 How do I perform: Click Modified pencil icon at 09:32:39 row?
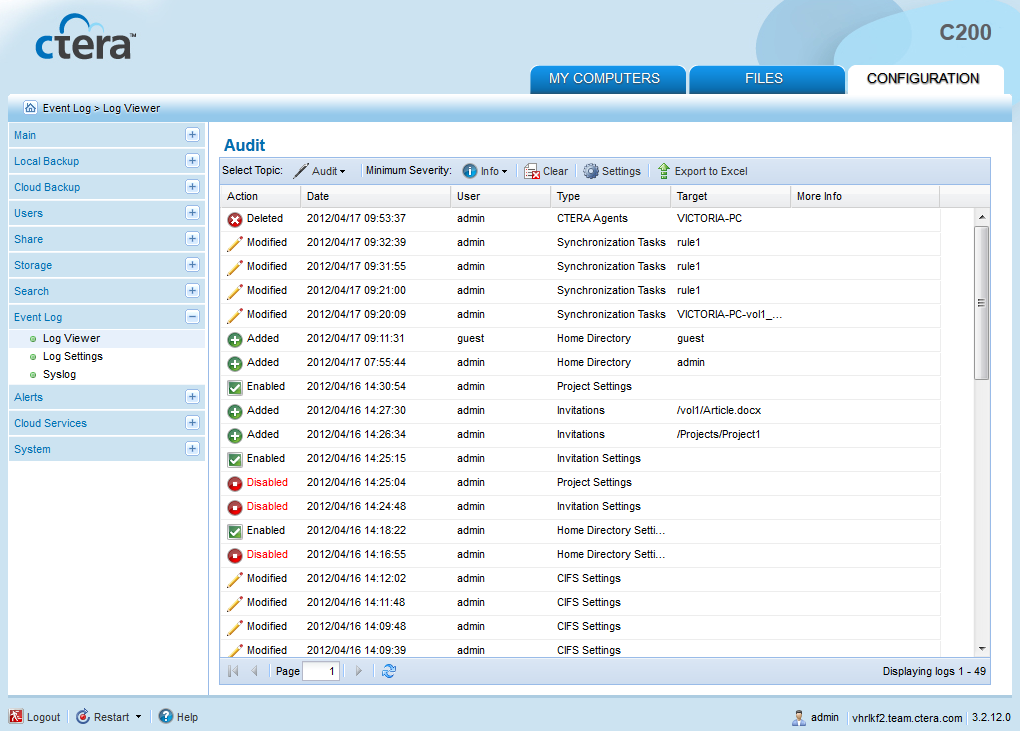pos(235,243)
